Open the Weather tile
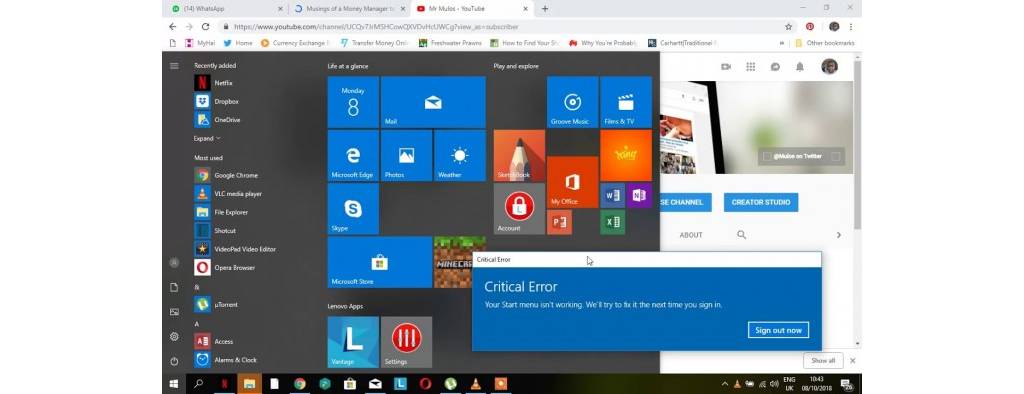The height and width of the screenshot is (394, 1024). tap(460, 156)
